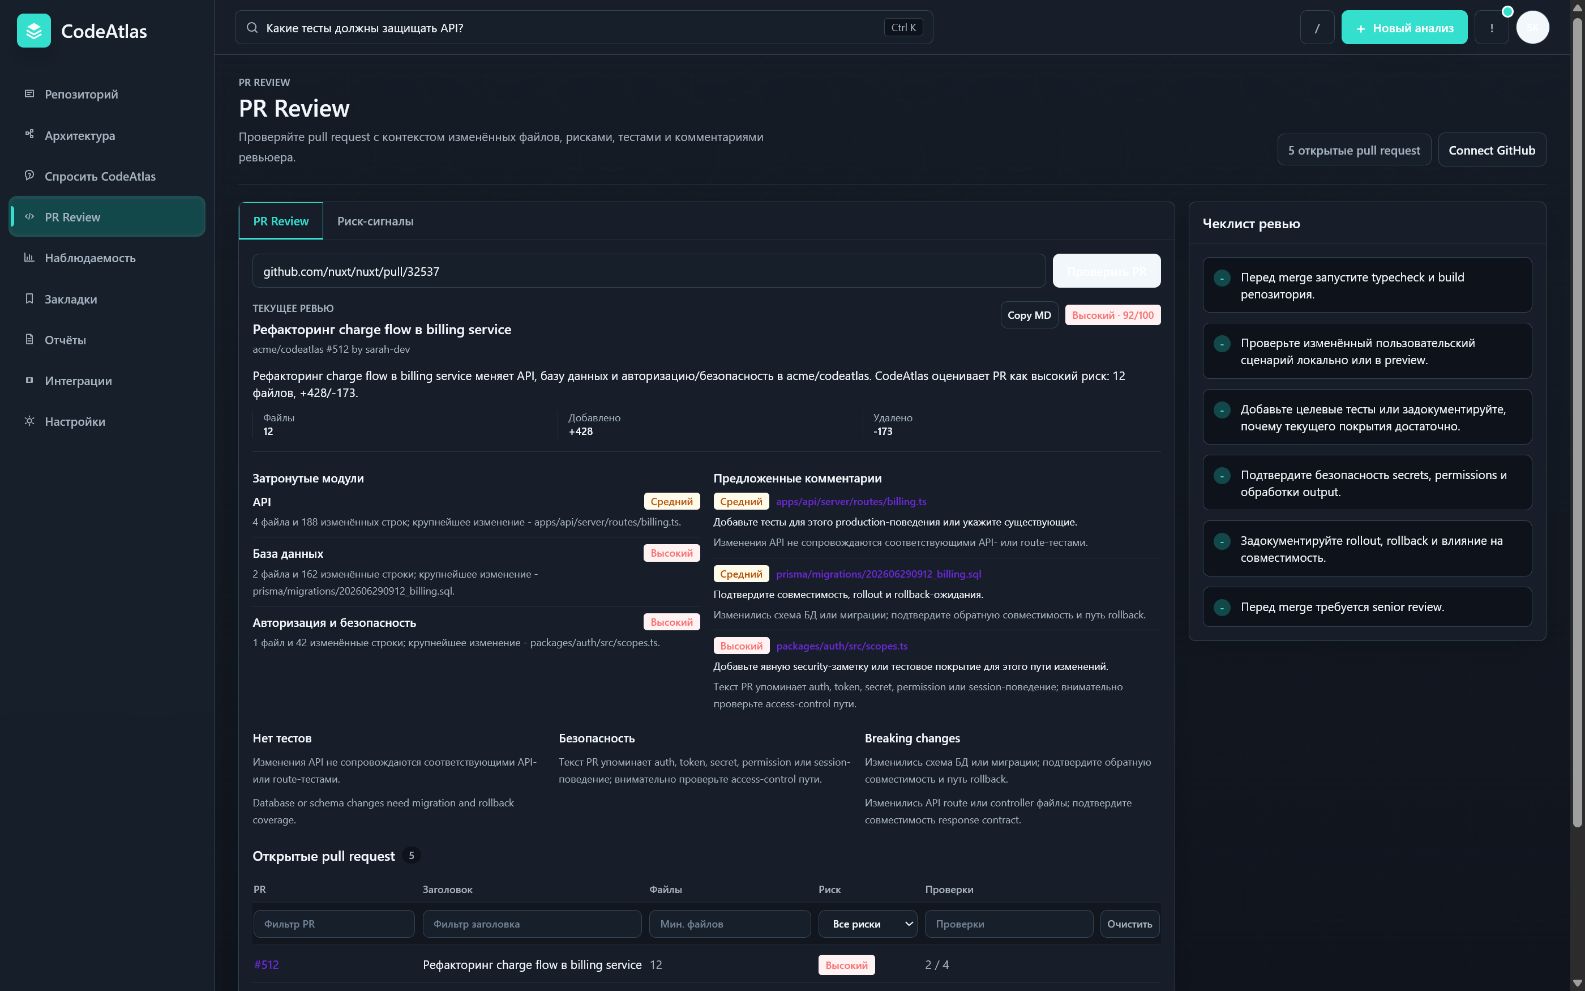The image size is (1585, 991).
Task: Click the Риск column header
Action: click(x=830, y=890)
